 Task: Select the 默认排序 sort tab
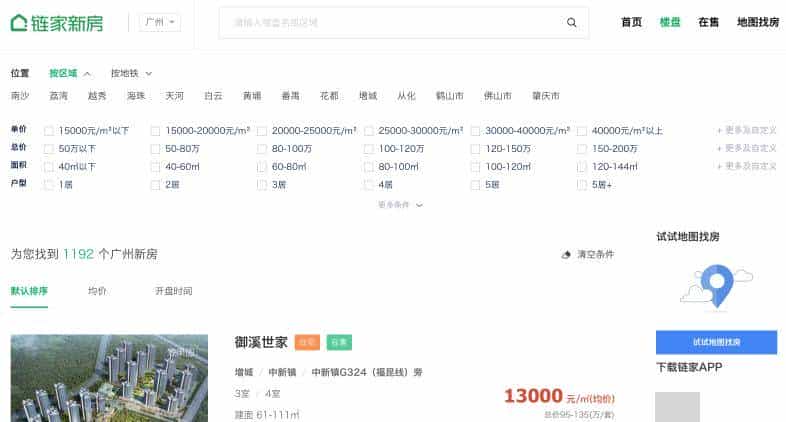(29, 291)
